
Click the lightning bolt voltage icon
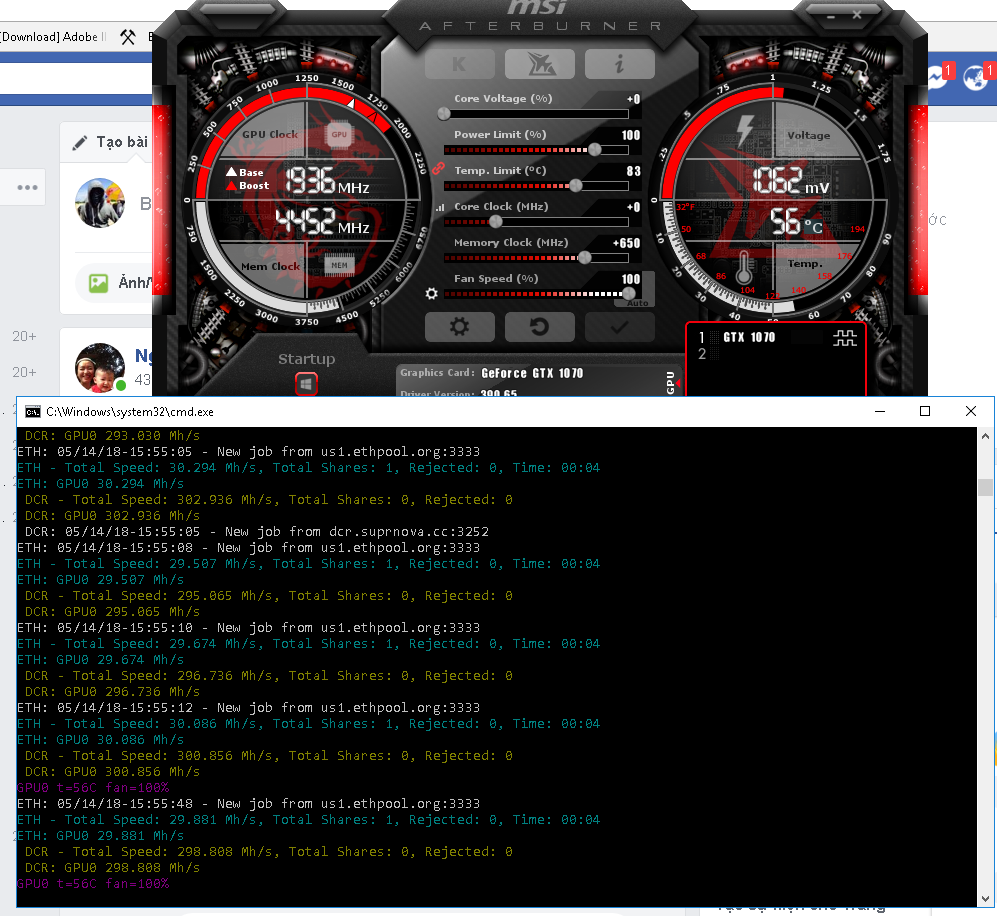pyautogui.click(x=745, y=130)
